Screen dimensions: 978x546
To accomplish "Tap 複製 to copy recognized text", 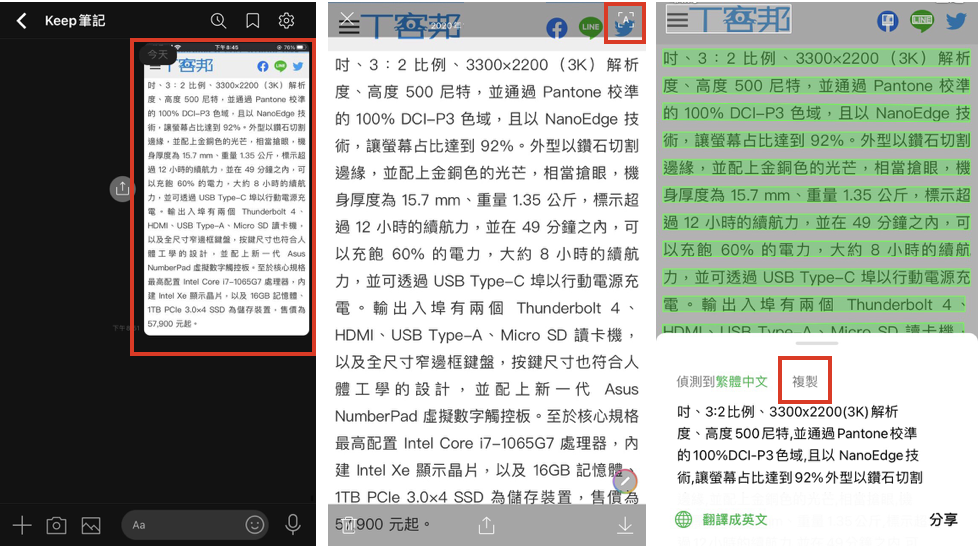I will [x=805, y=381].
